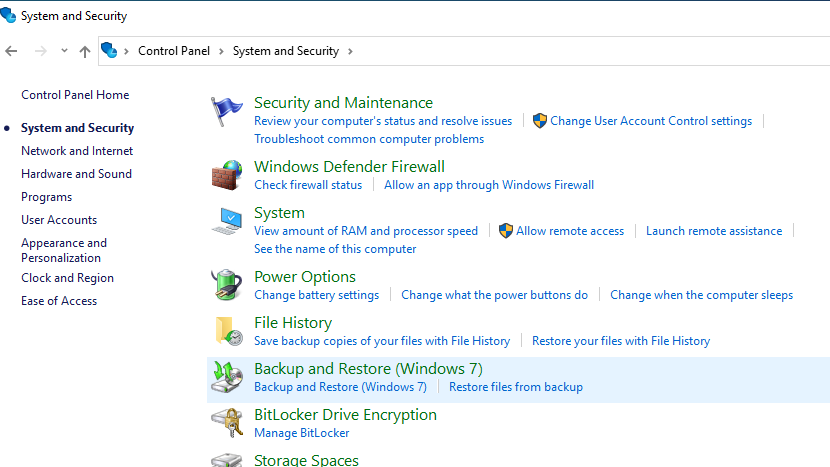Click the System and Security title bar icon
This screenshot has width=830, height=467.
pyautogui.click(x=8, y=15)
